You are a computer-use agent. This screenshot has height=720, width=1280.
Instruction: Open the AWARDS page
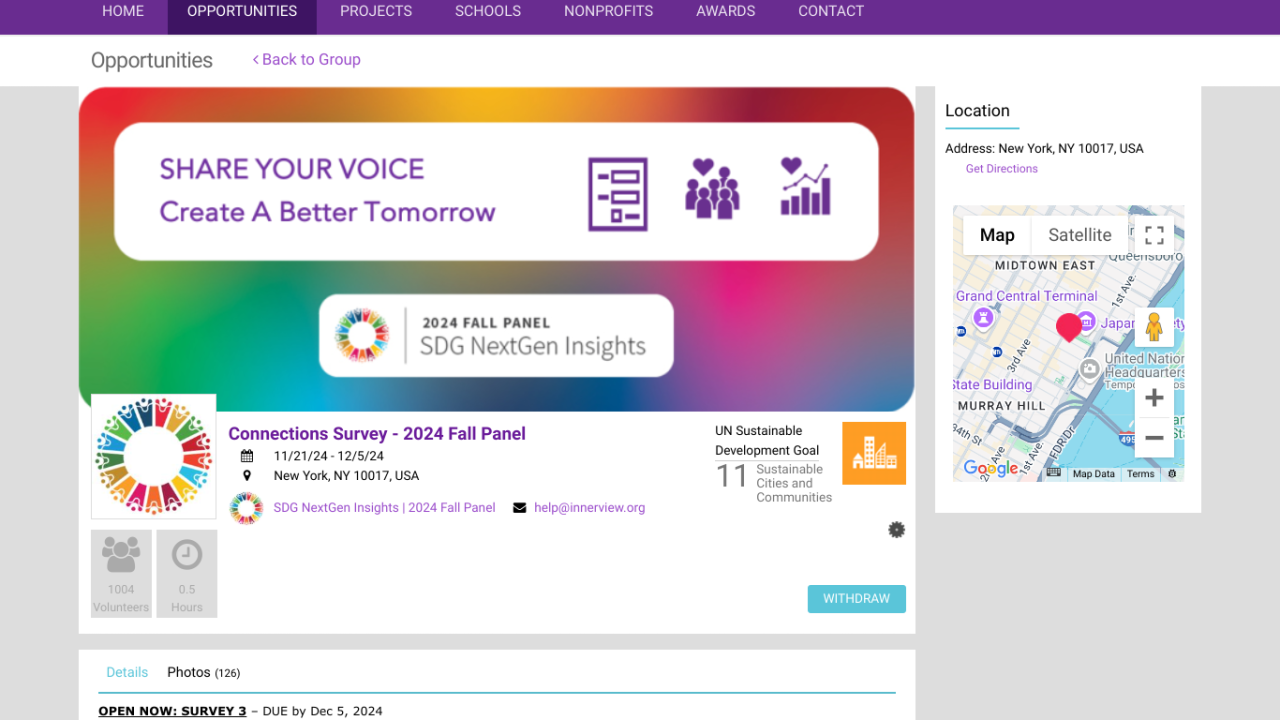(x=726, y=12)
